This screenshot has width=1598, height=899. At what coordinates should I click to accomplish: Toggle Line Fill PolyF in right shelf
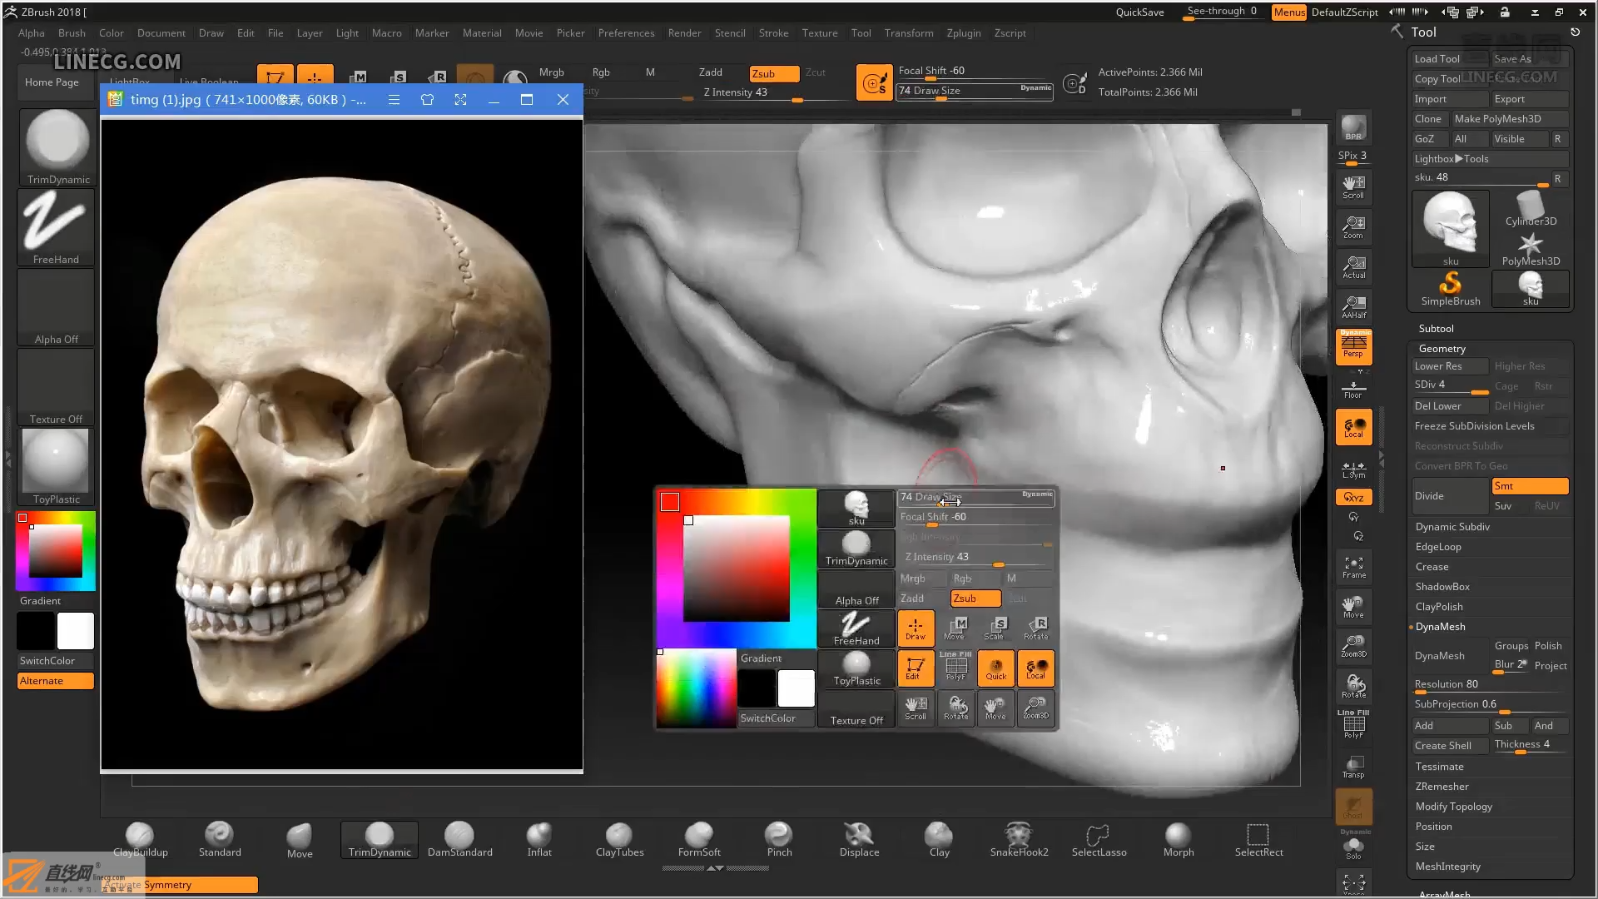[1353, 724]
